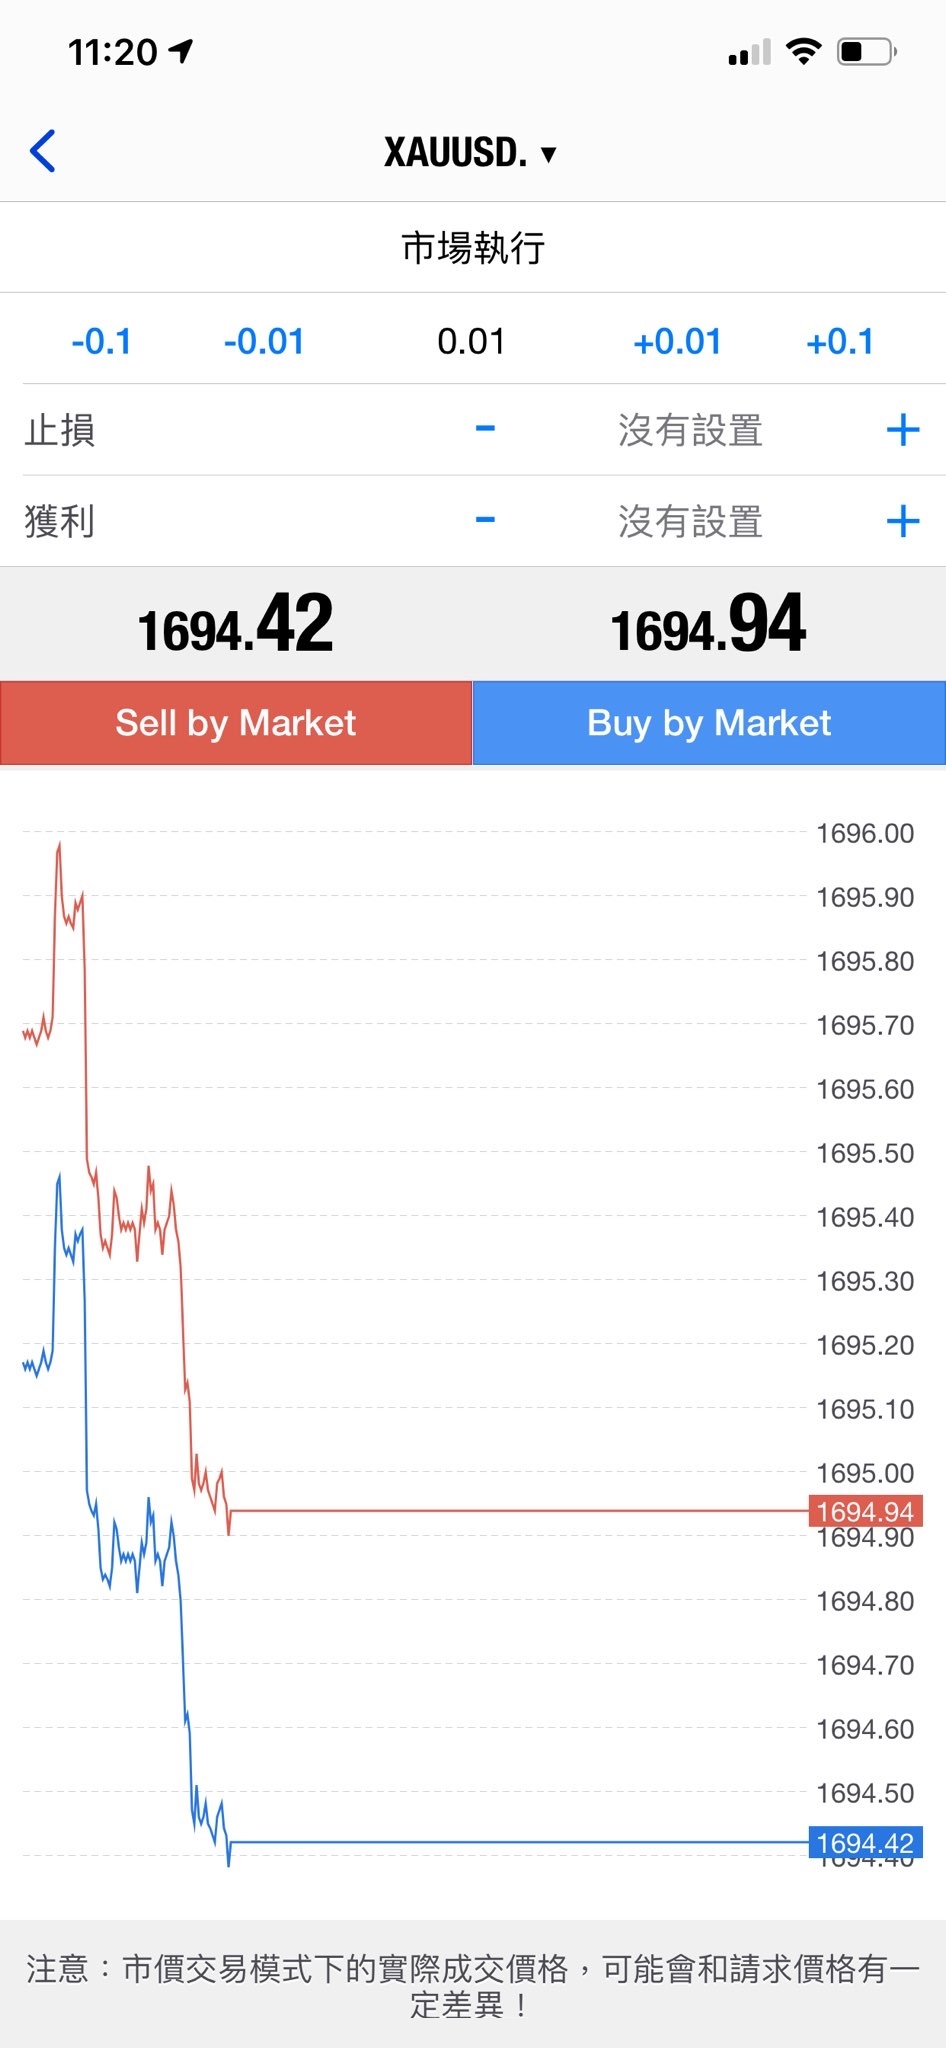Tap the 獲利 value field 沒有設置
Viewport: 946px width, 2048px height.
(690, 521)
